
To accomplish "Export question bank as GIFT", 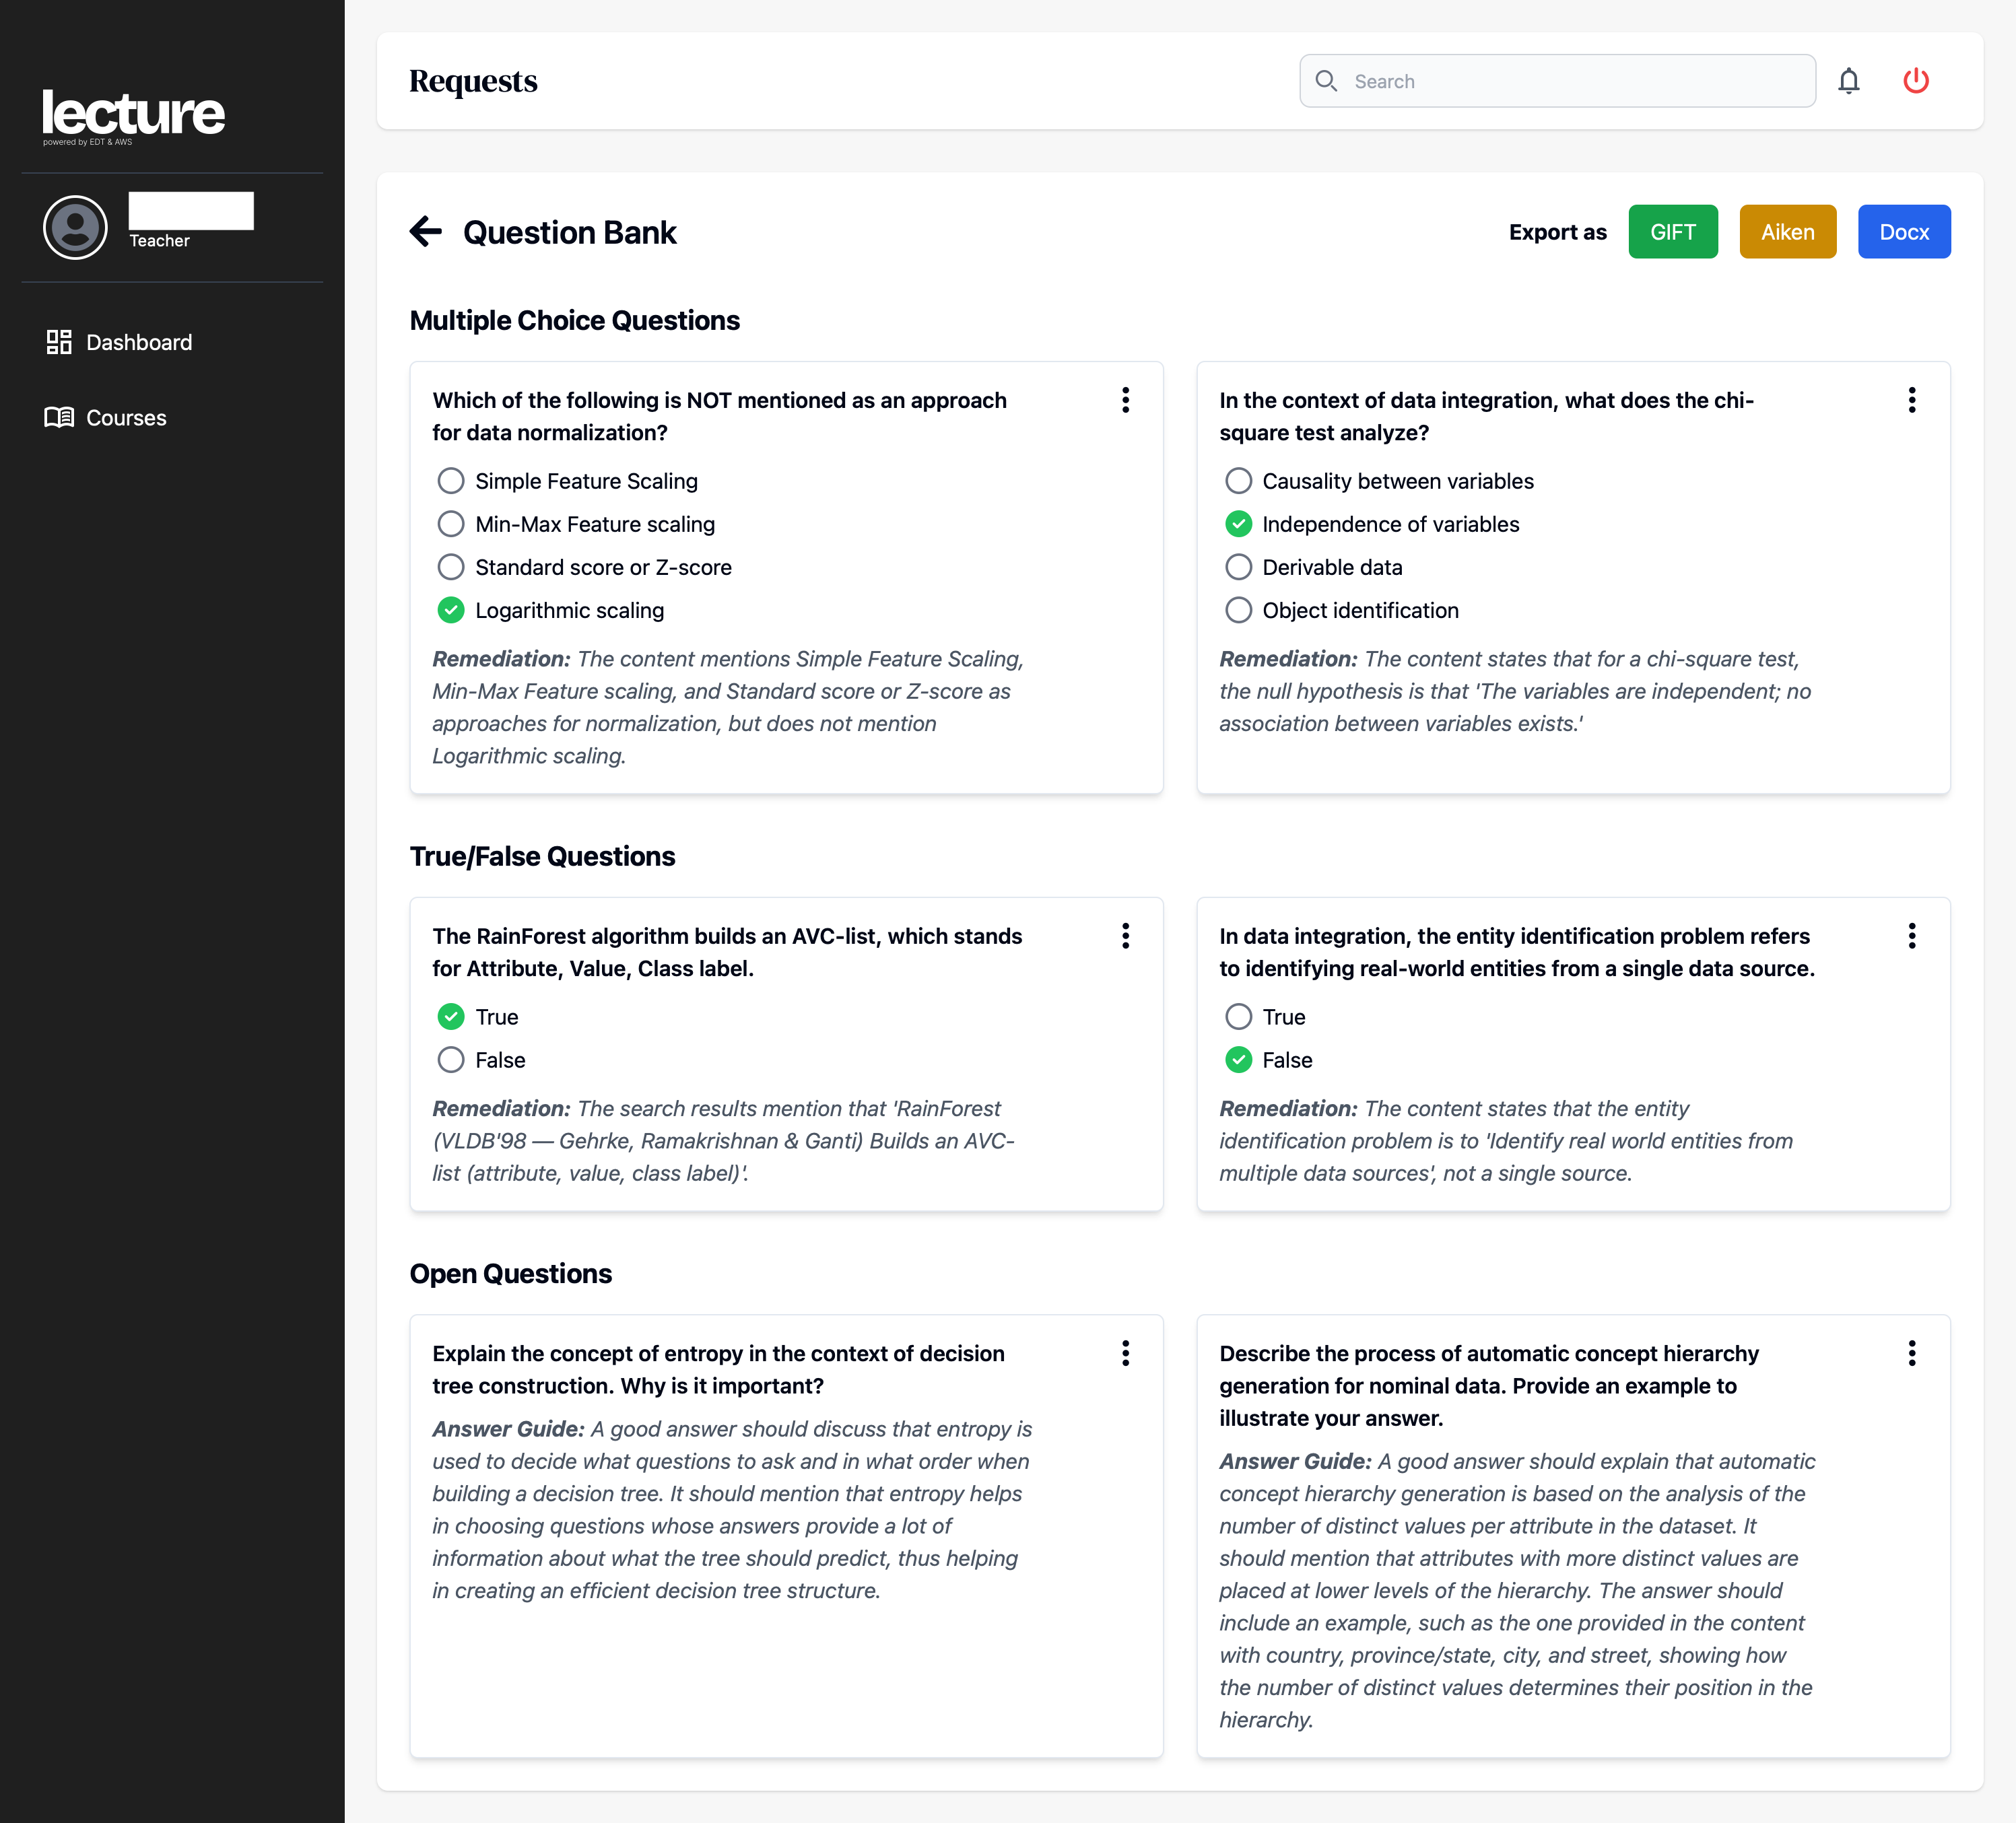I will click(x=1672, y=232).
